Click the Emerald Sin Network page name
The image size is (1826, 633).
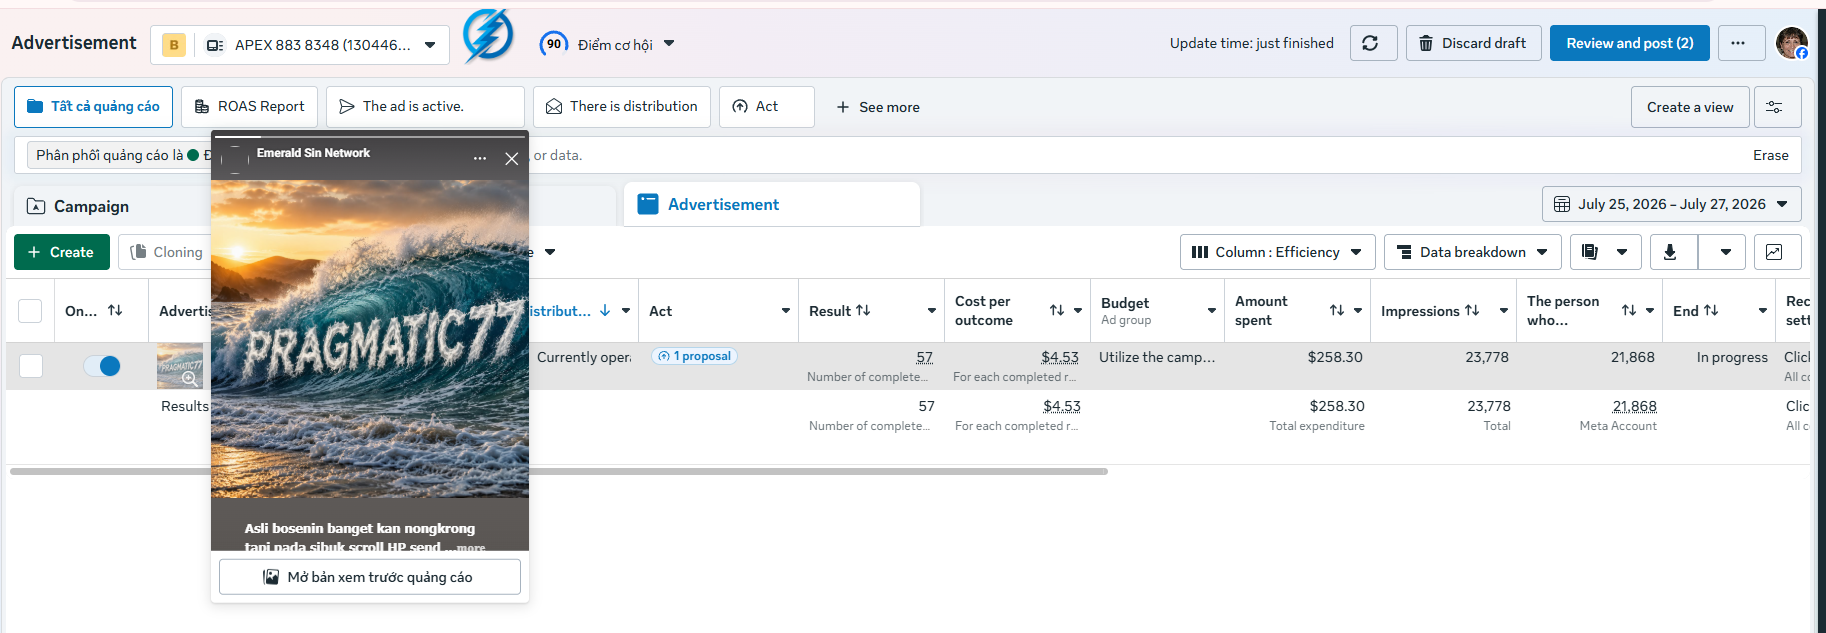[x=313, y=153]
